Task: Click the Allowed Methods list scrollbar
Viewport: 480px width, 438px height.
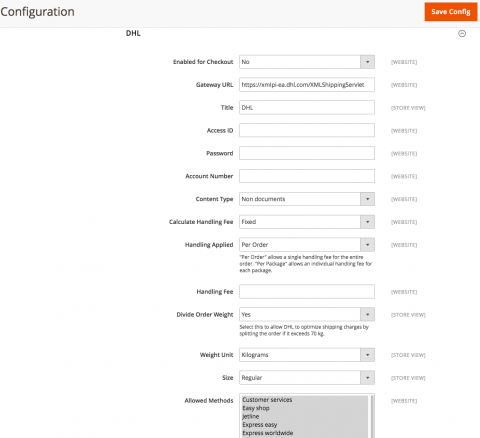Action: pos(372,417)
